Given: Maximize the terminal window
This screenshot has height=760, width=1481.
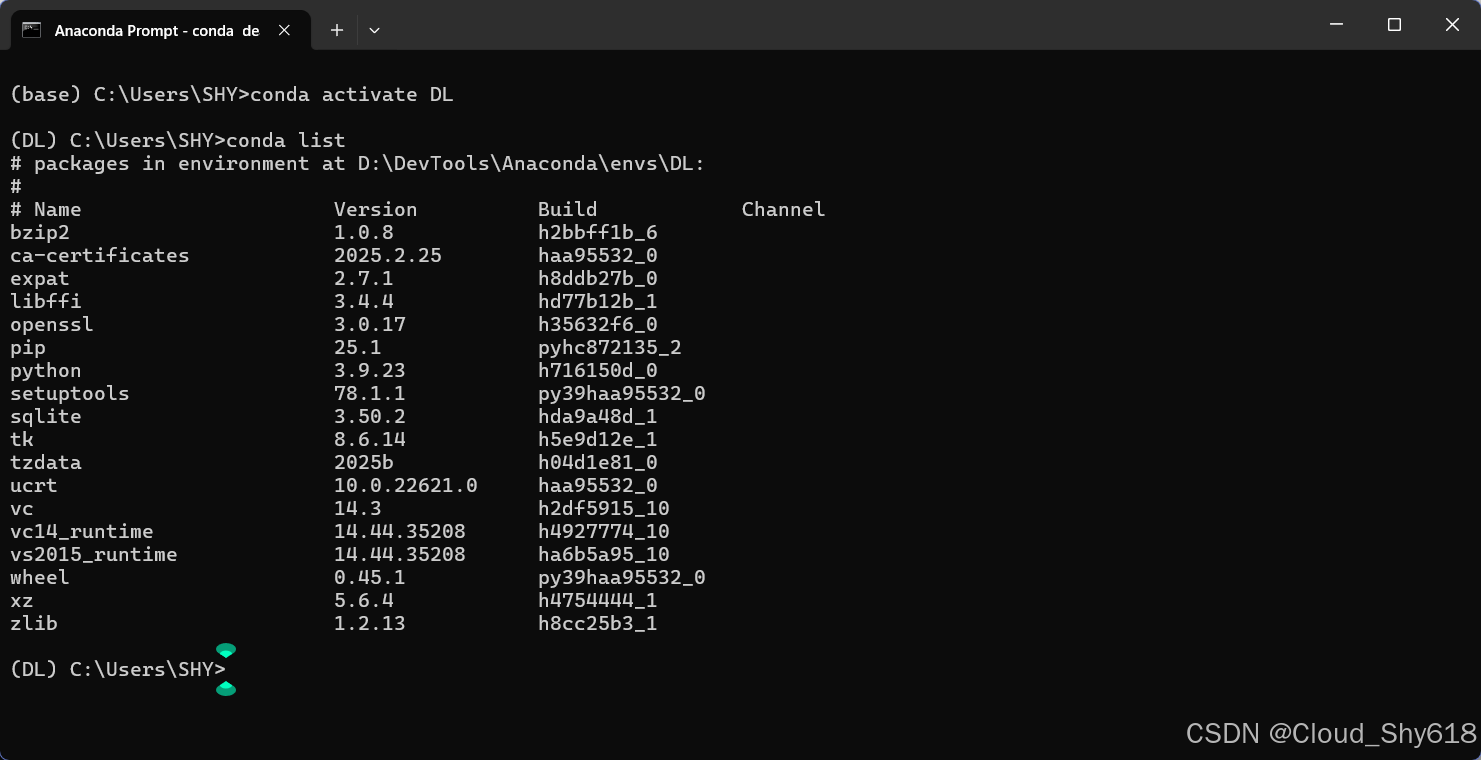Looking at the screenshot, I should pos(1394,25).
